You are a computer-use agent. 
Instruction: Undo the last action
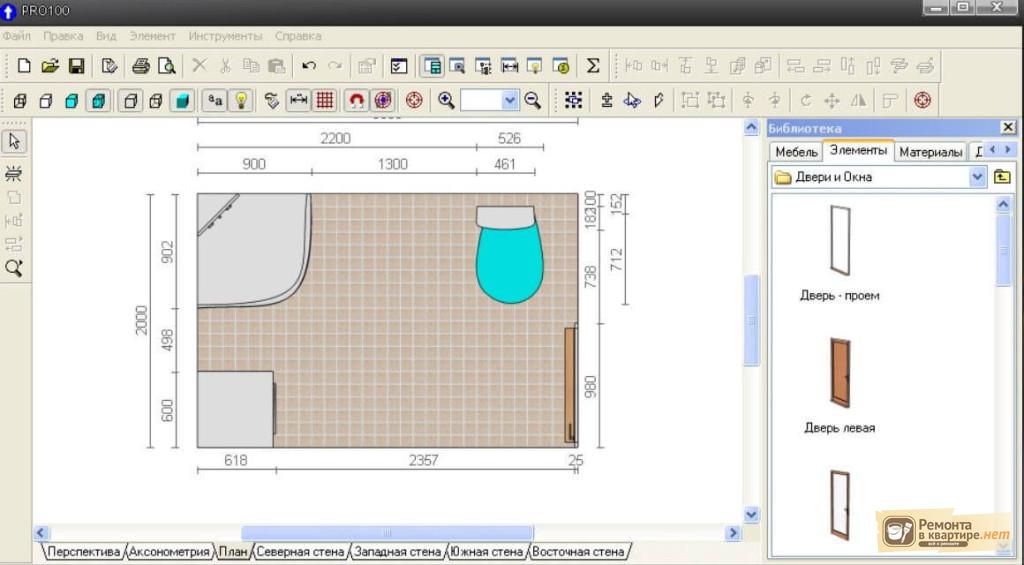[309, 66]
